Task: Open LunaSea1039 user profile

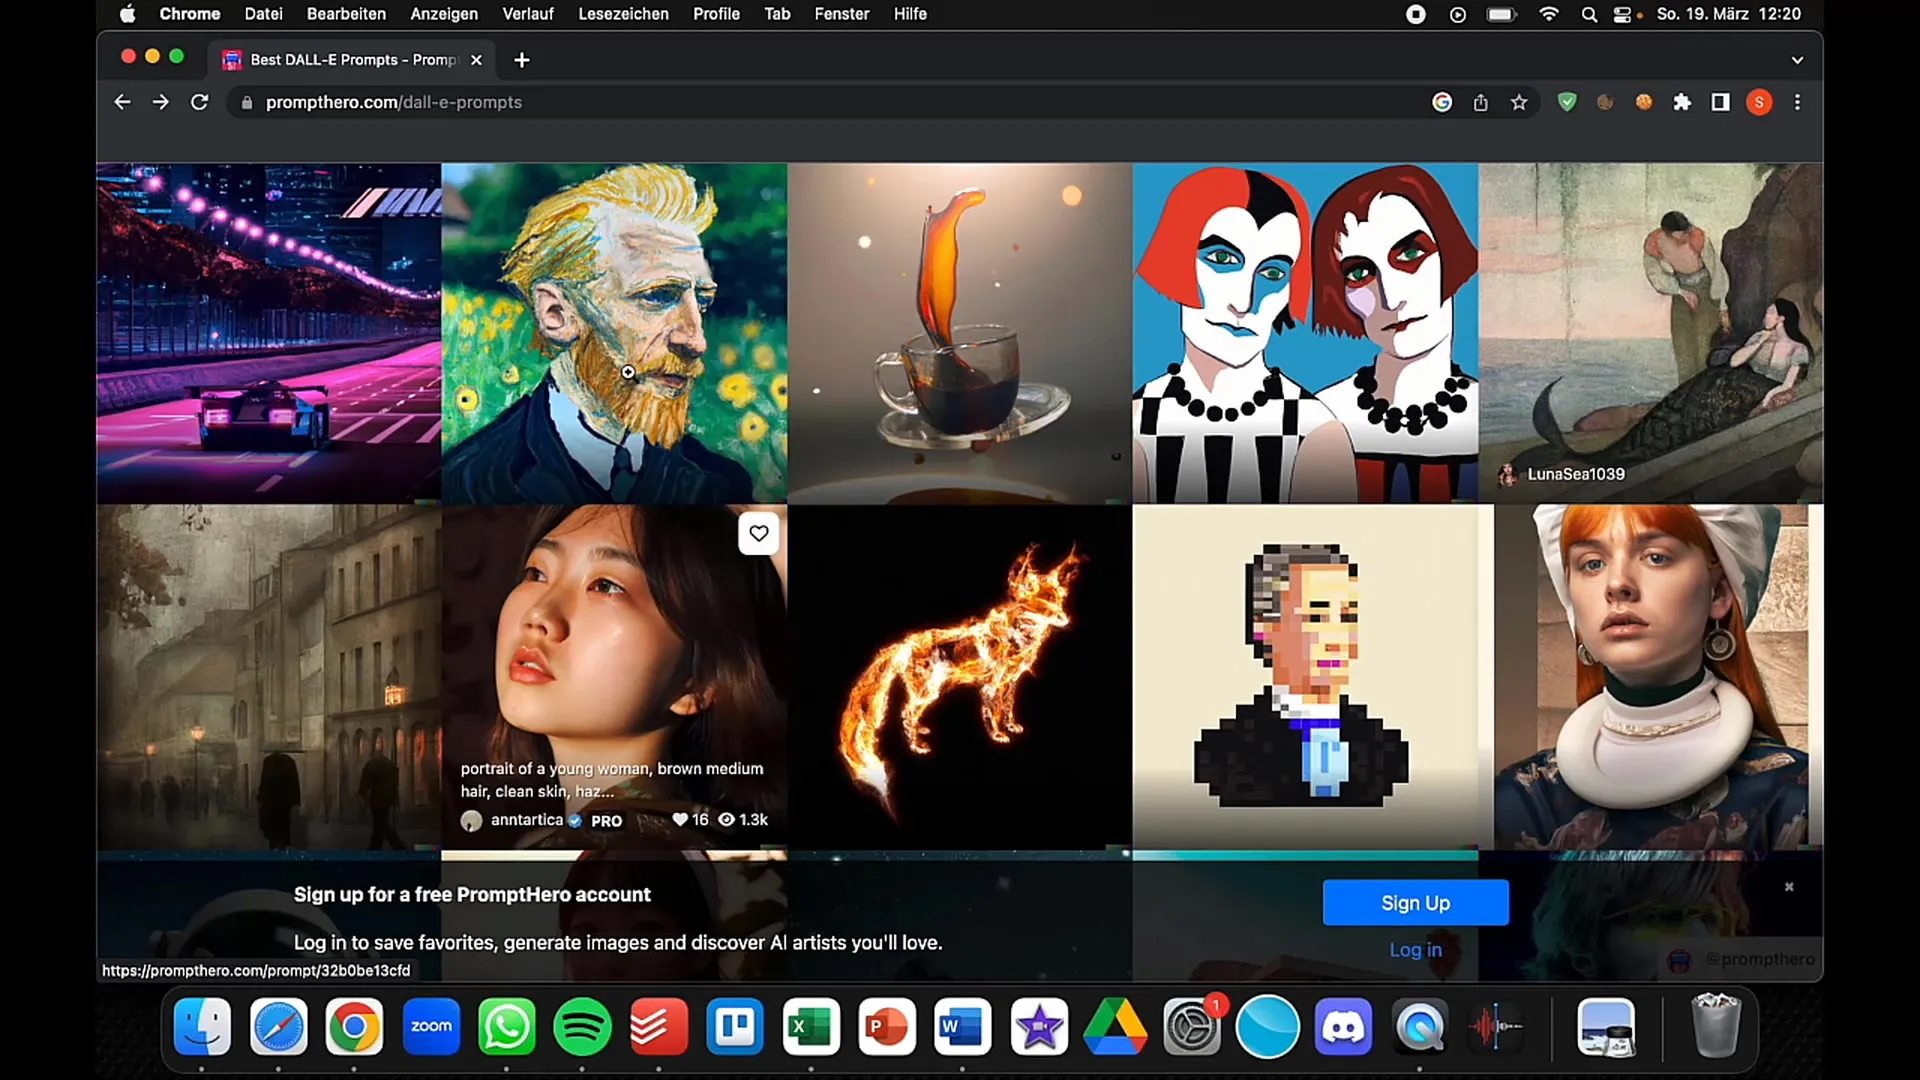Action: 1576,474
